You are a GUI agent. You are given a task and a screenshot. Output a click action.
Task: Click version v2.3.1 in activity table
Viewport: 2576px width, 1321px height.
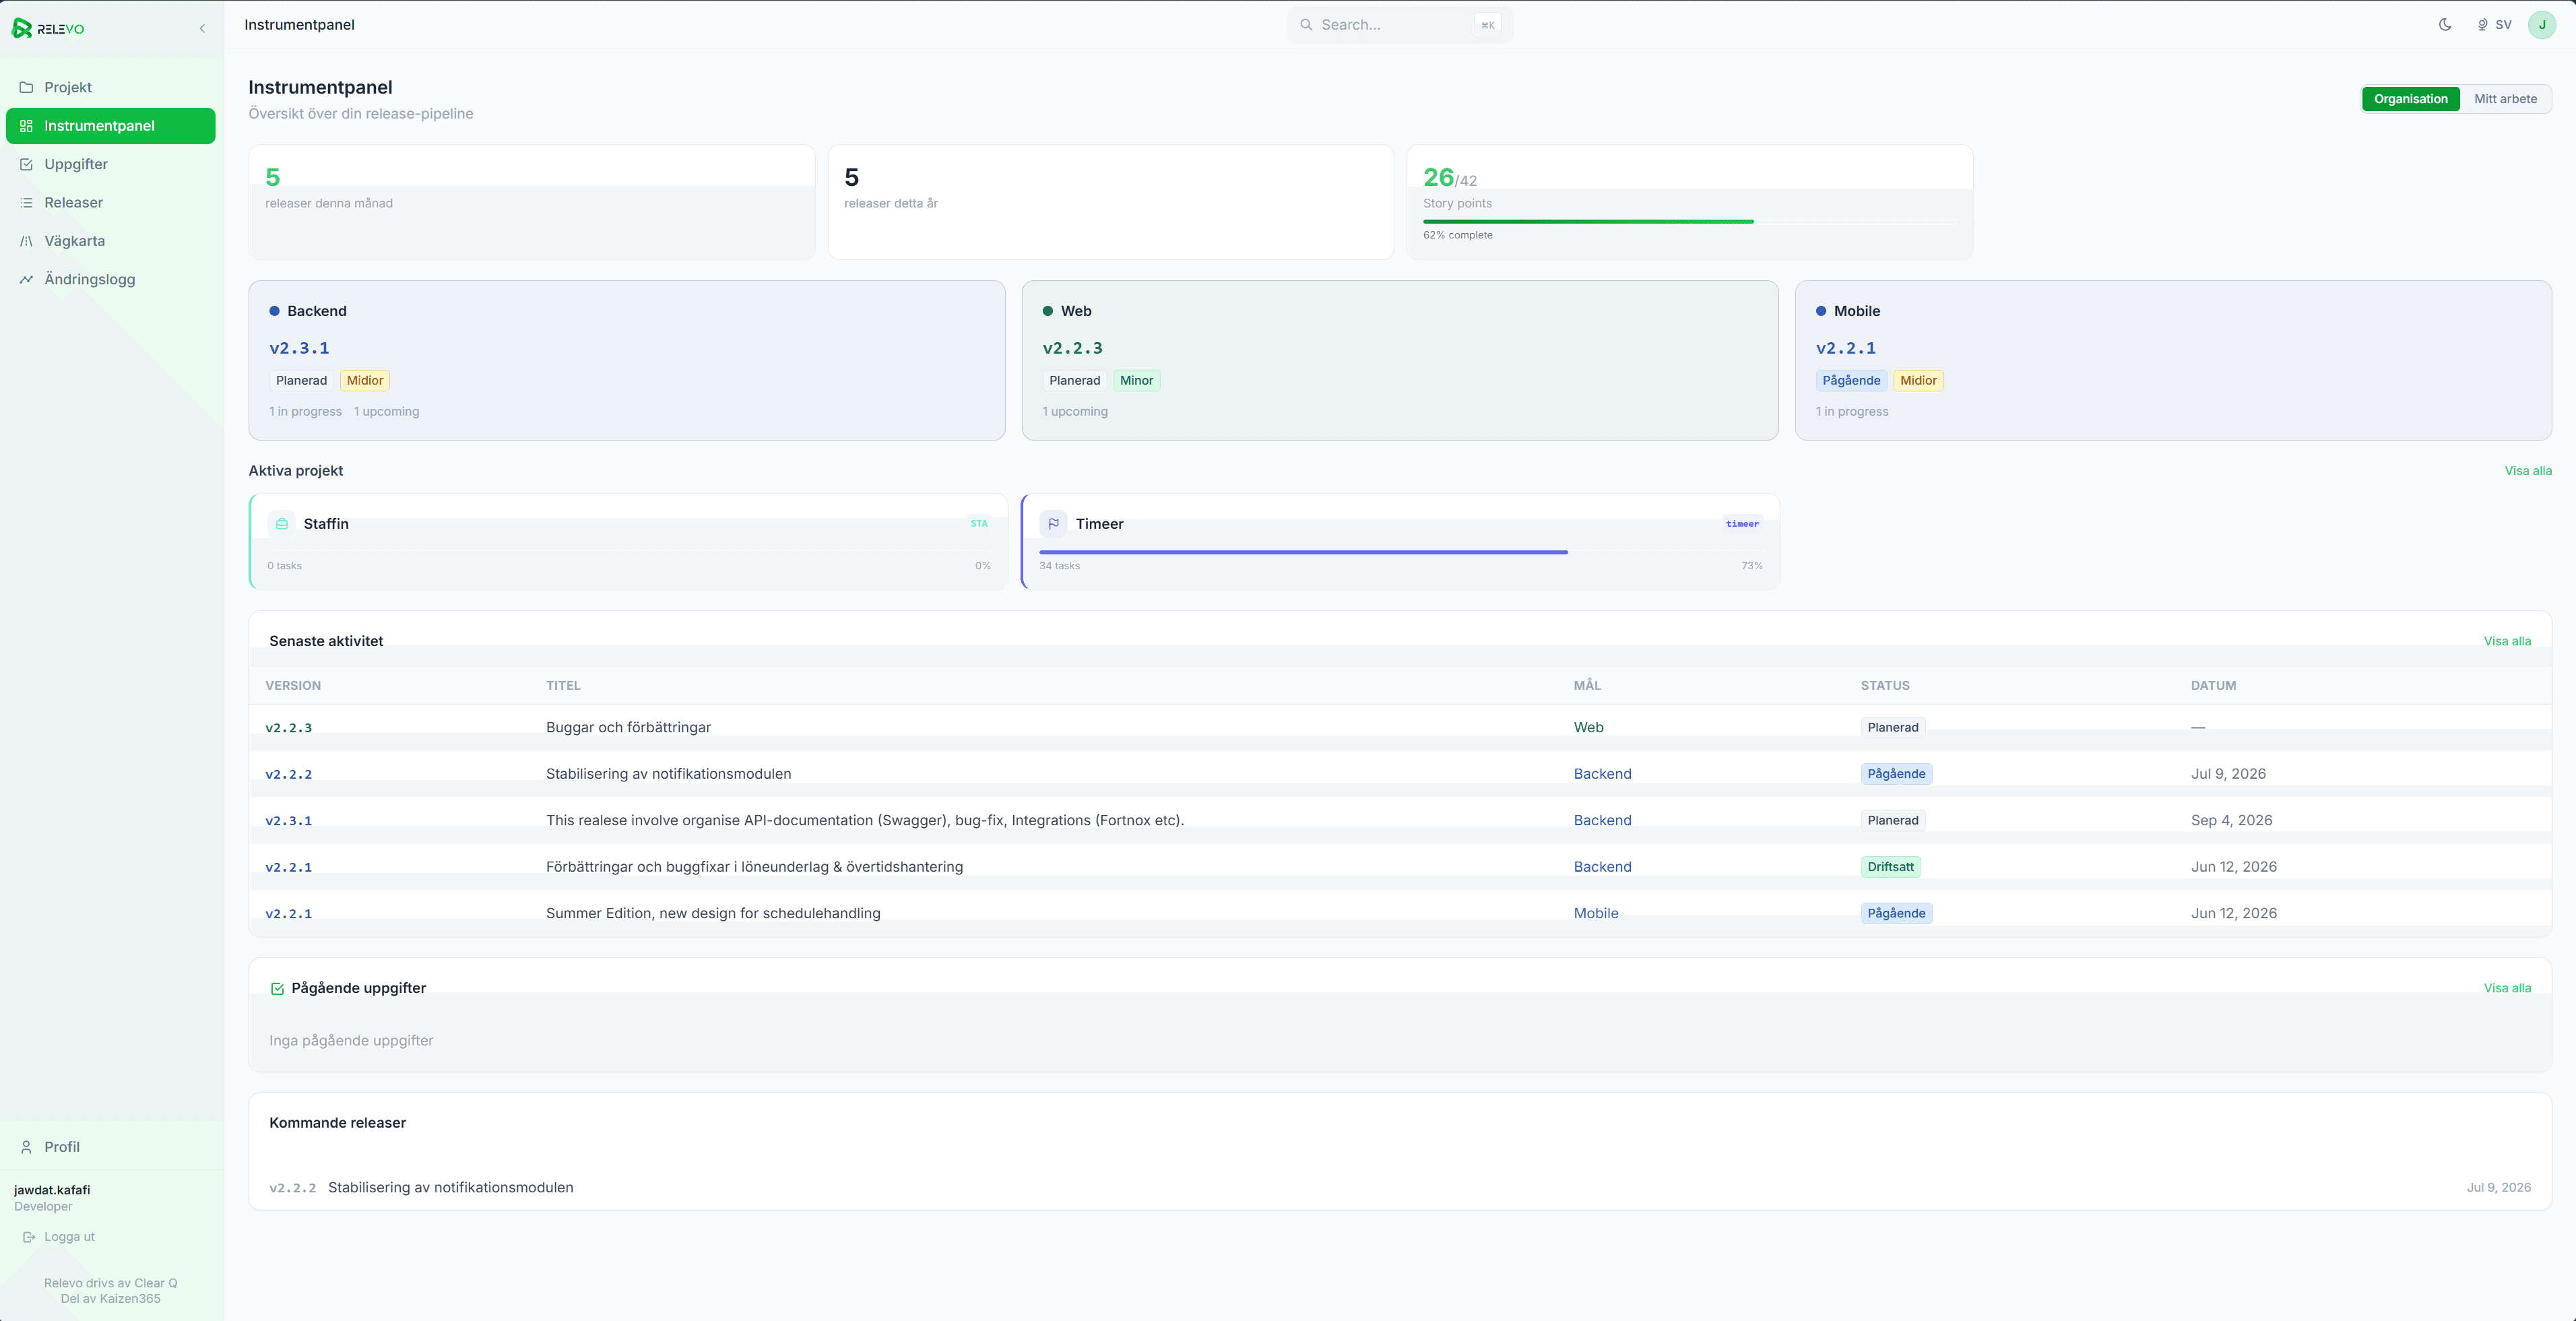coord(288,821)
